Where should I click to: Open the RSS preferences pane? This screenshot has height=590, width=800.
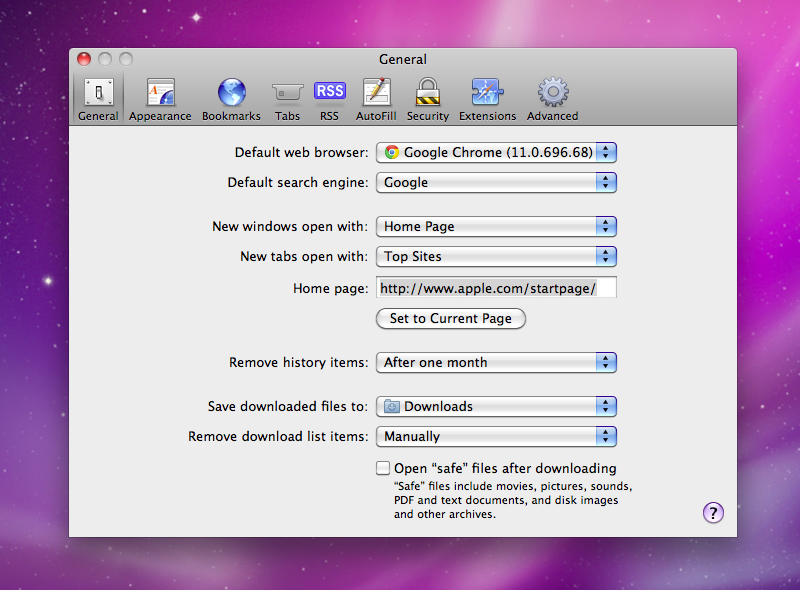[x=330, y=100]
